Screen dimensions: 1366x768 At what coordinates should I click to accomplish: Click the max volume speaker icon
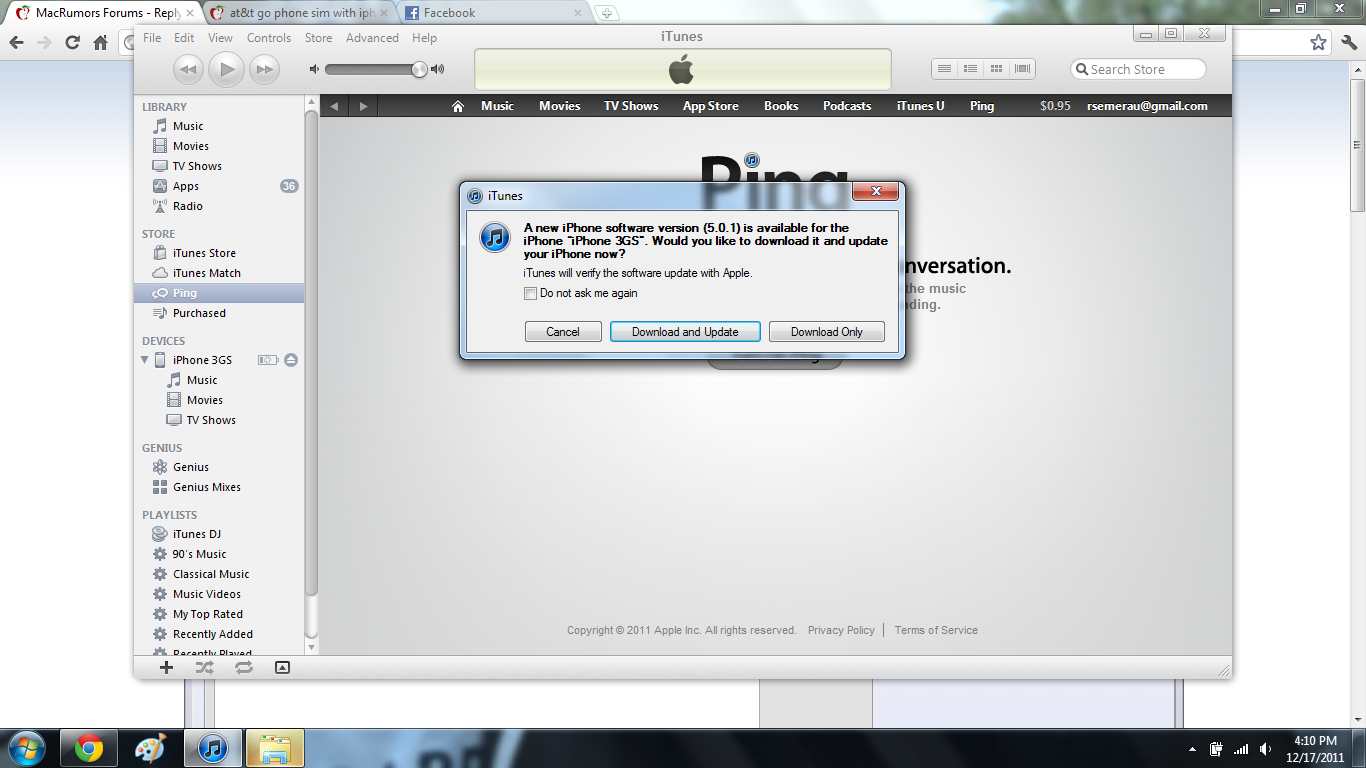pos(437,69)
